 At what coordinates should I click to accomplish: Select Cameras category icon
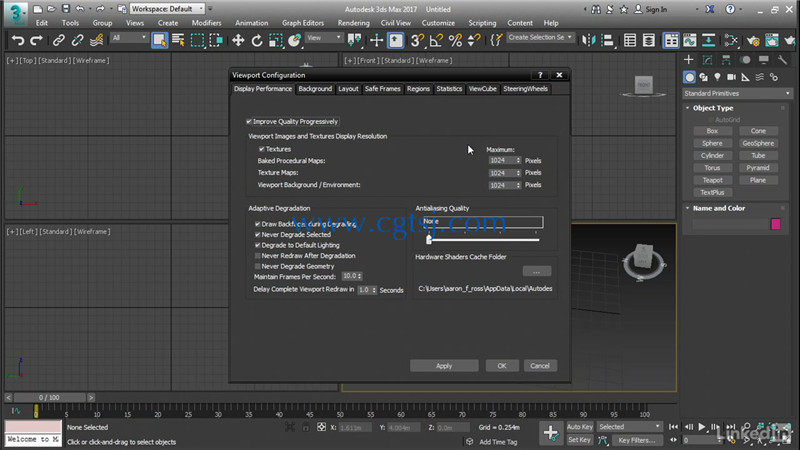coord(731,77)
